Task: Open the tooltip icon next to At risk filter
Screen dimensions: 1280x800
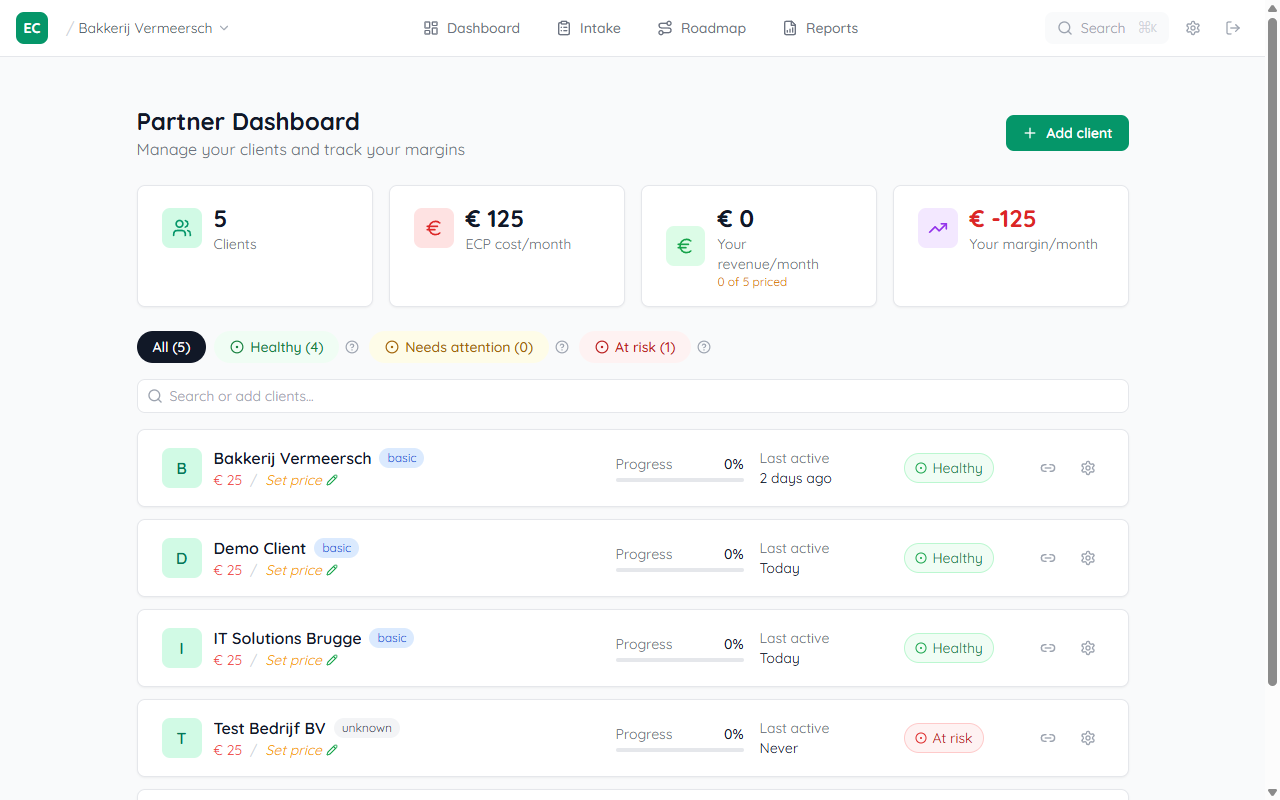Action: click(x=704, y=347)
